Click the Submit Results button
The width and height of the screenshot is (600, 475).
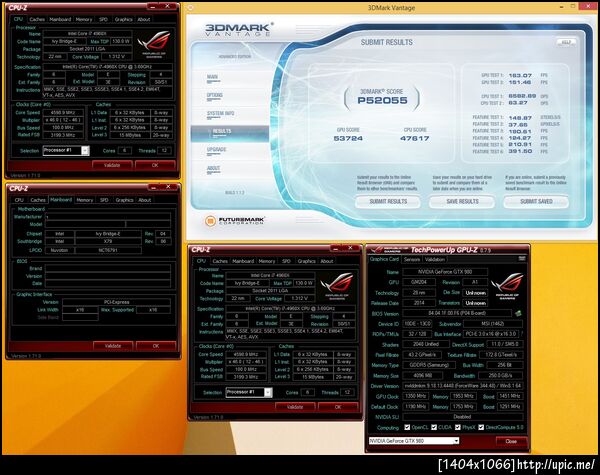point(388,201)
